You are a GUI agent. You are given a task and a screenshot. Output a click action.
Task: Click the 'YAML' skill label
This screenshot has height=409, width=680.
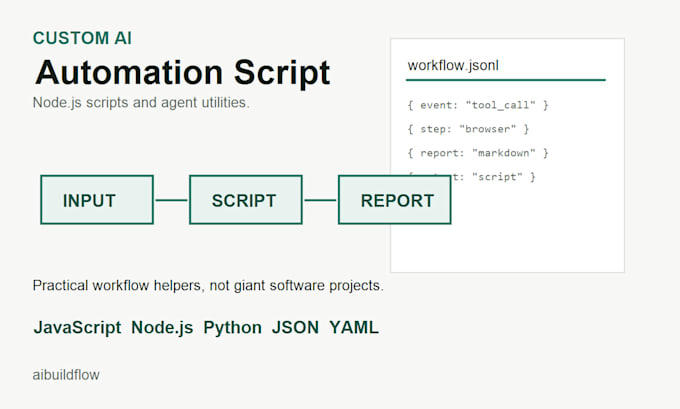pyautogui.click(x=354, y=327)
